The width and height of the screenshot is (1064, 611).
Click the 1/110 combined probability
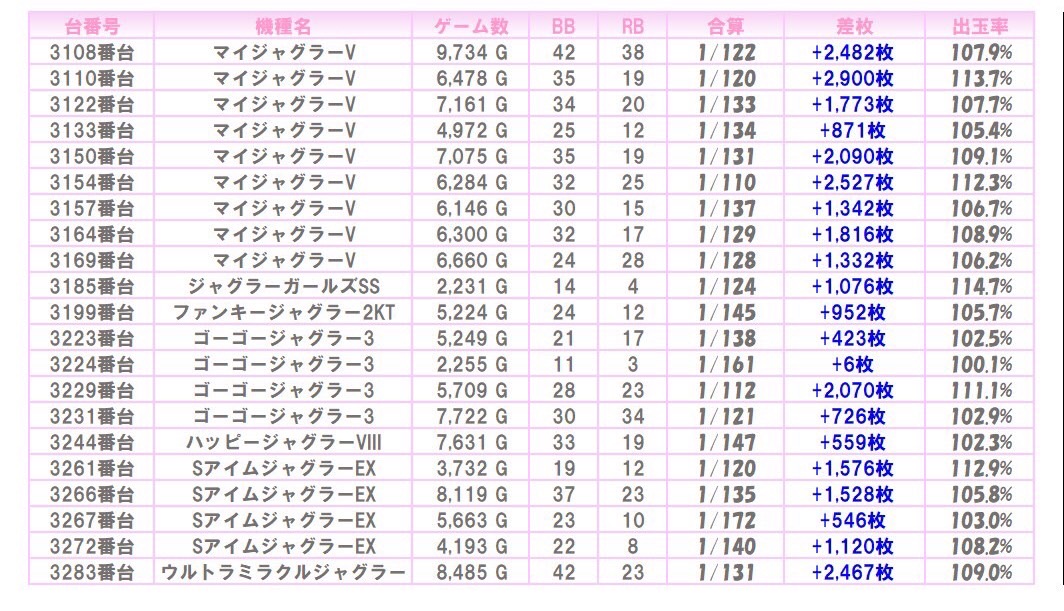pos(727,182)
